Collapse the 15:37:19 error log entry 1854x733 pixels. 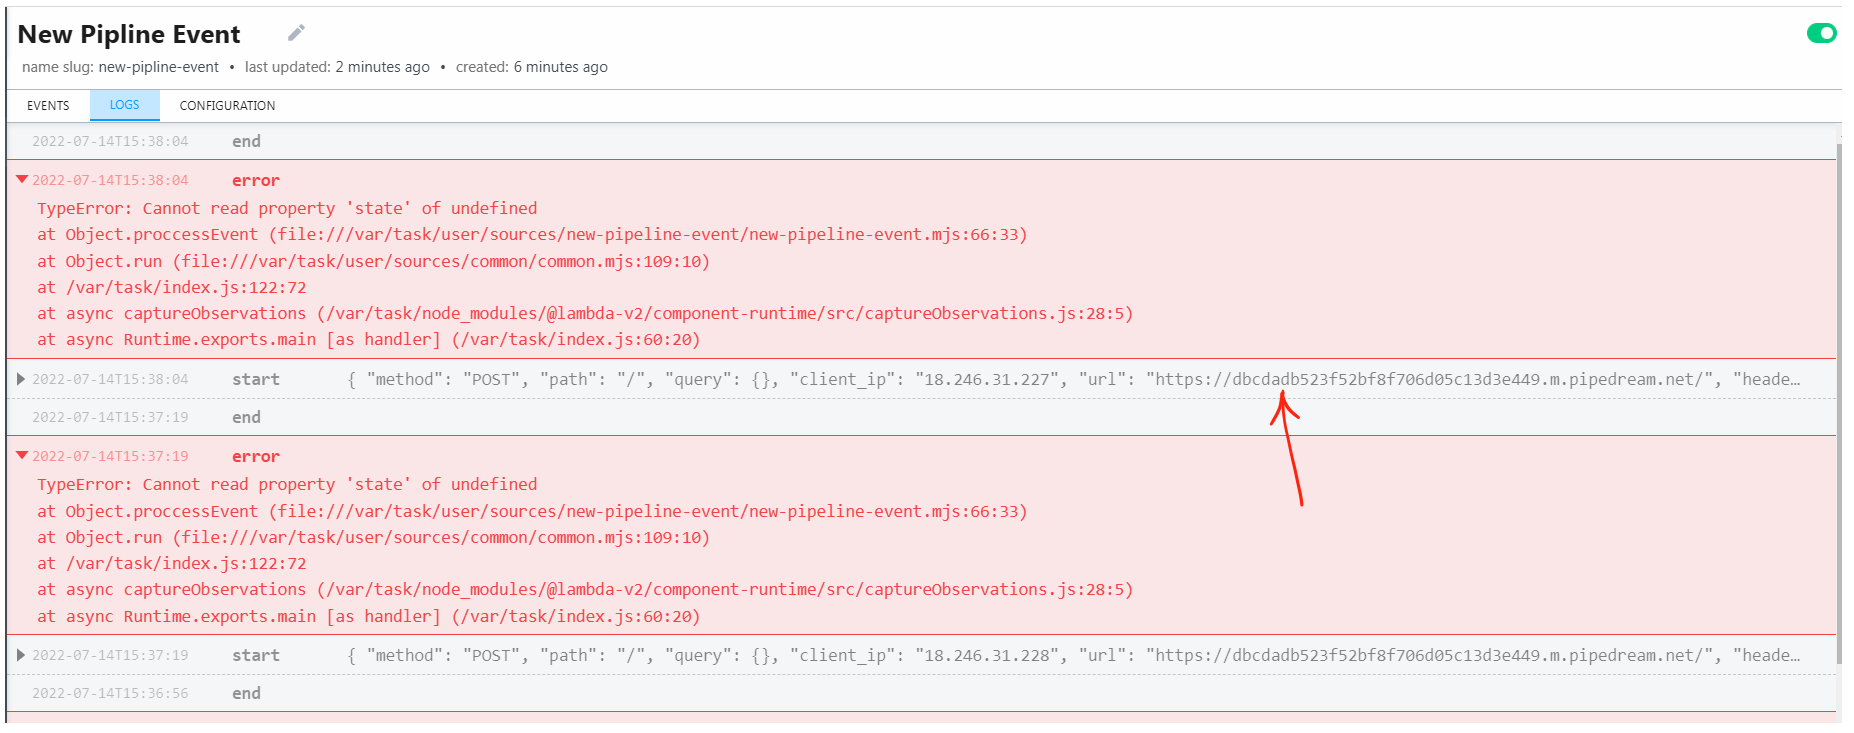[20, 456]
